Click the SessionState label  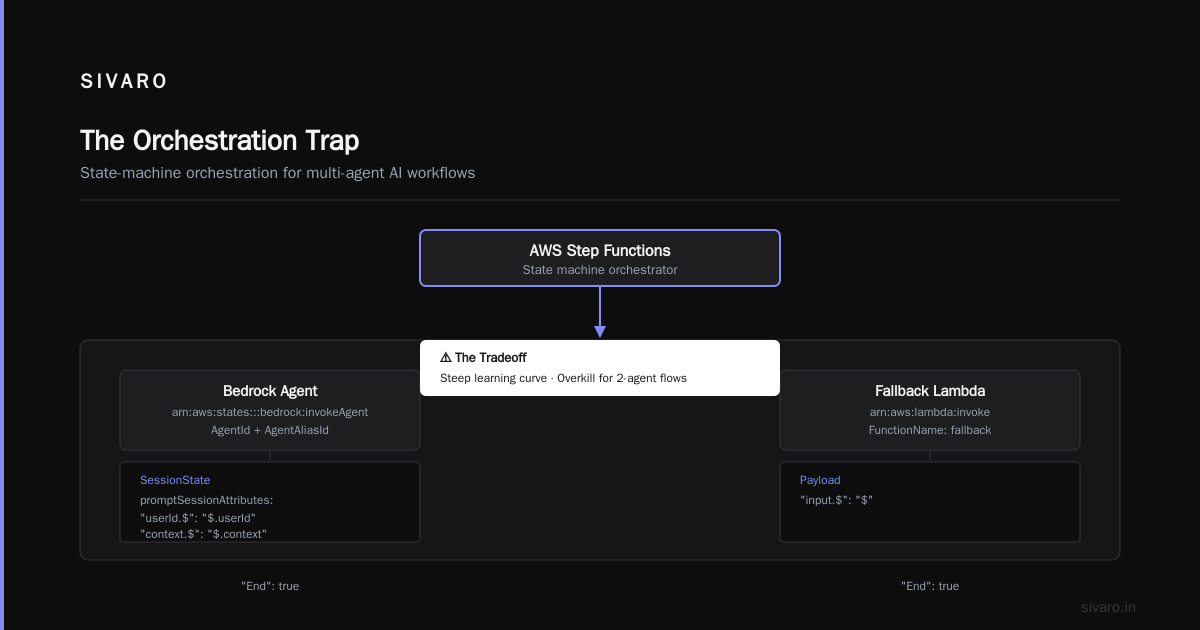[175, 480]
